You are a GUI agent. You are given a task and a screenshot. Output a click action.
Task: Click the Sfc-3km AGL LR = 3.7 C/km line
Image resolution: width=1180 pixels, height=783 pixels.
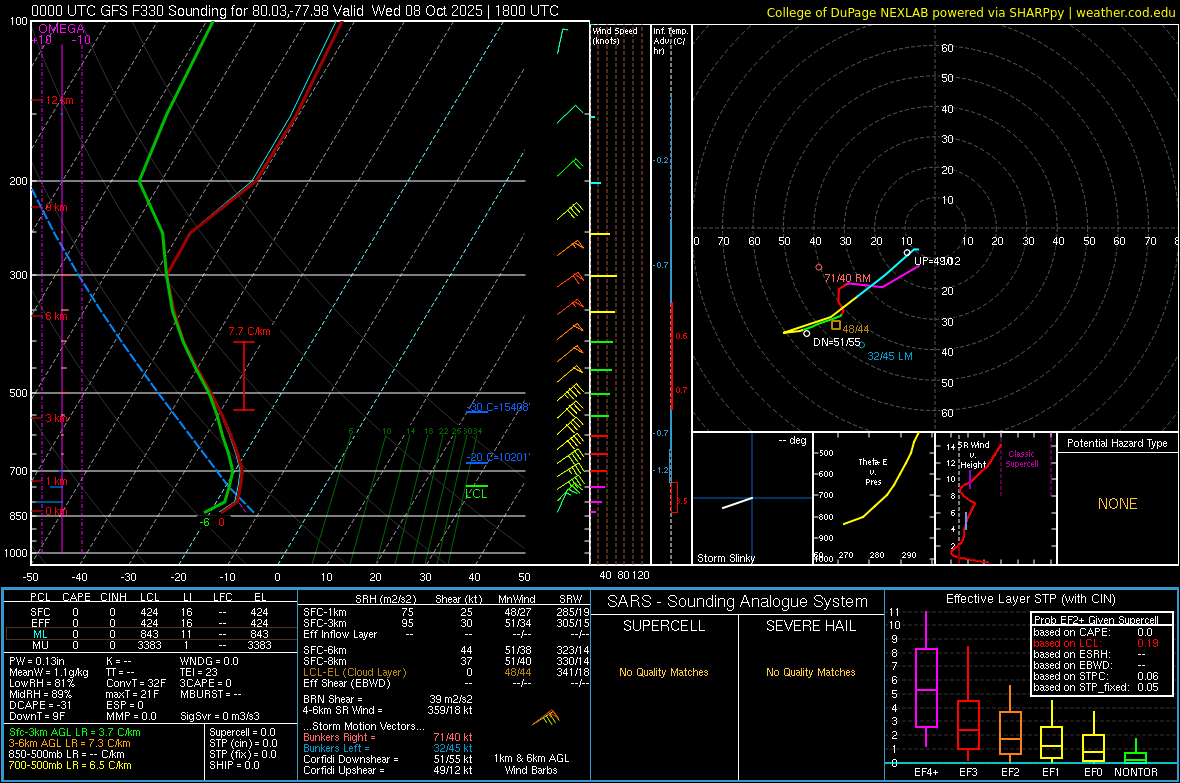pyautogui.click(x=75, y=732)
